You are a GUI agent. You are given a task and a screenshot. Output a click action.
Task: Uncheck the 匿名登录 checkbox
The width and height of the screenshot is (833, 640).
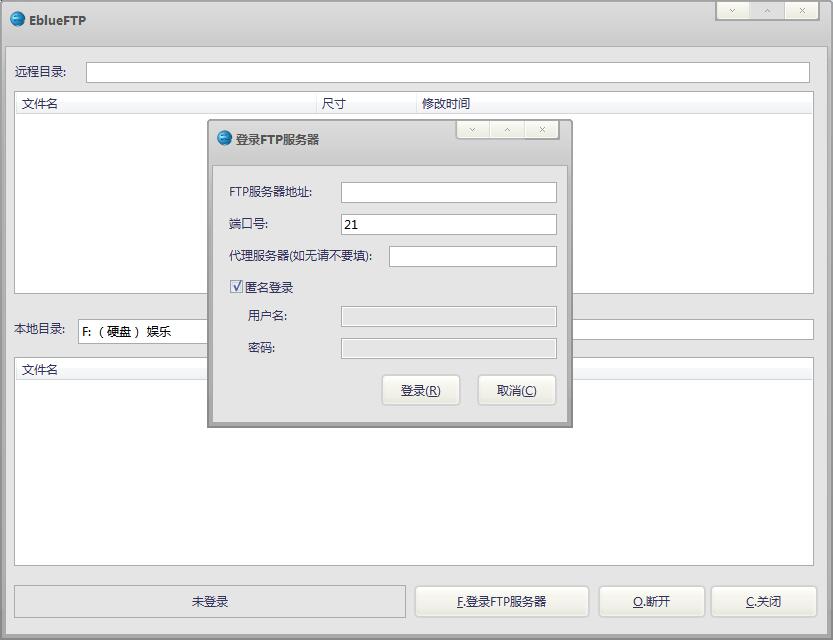click(236, 287)
